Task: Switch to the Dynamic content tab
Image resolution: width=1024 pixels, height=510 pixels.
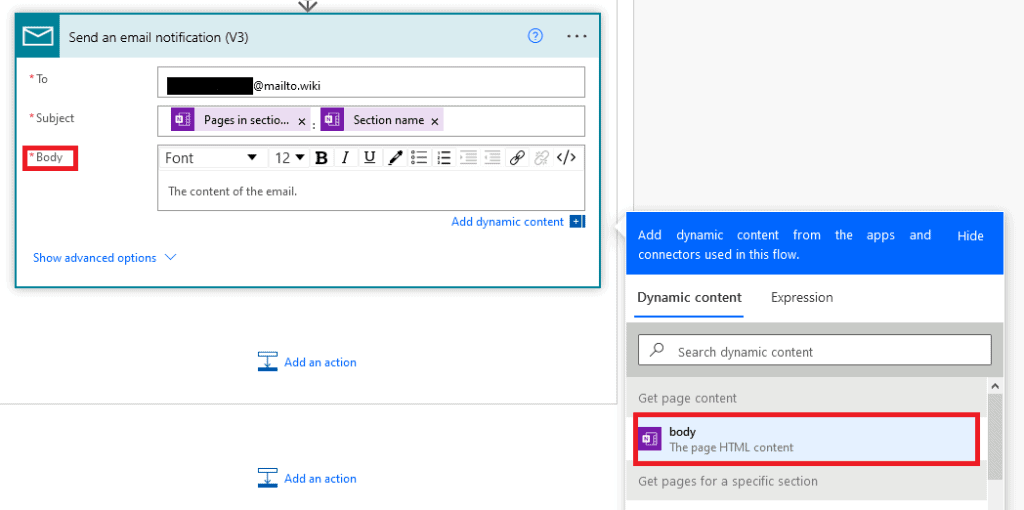Action: (689, 298)
